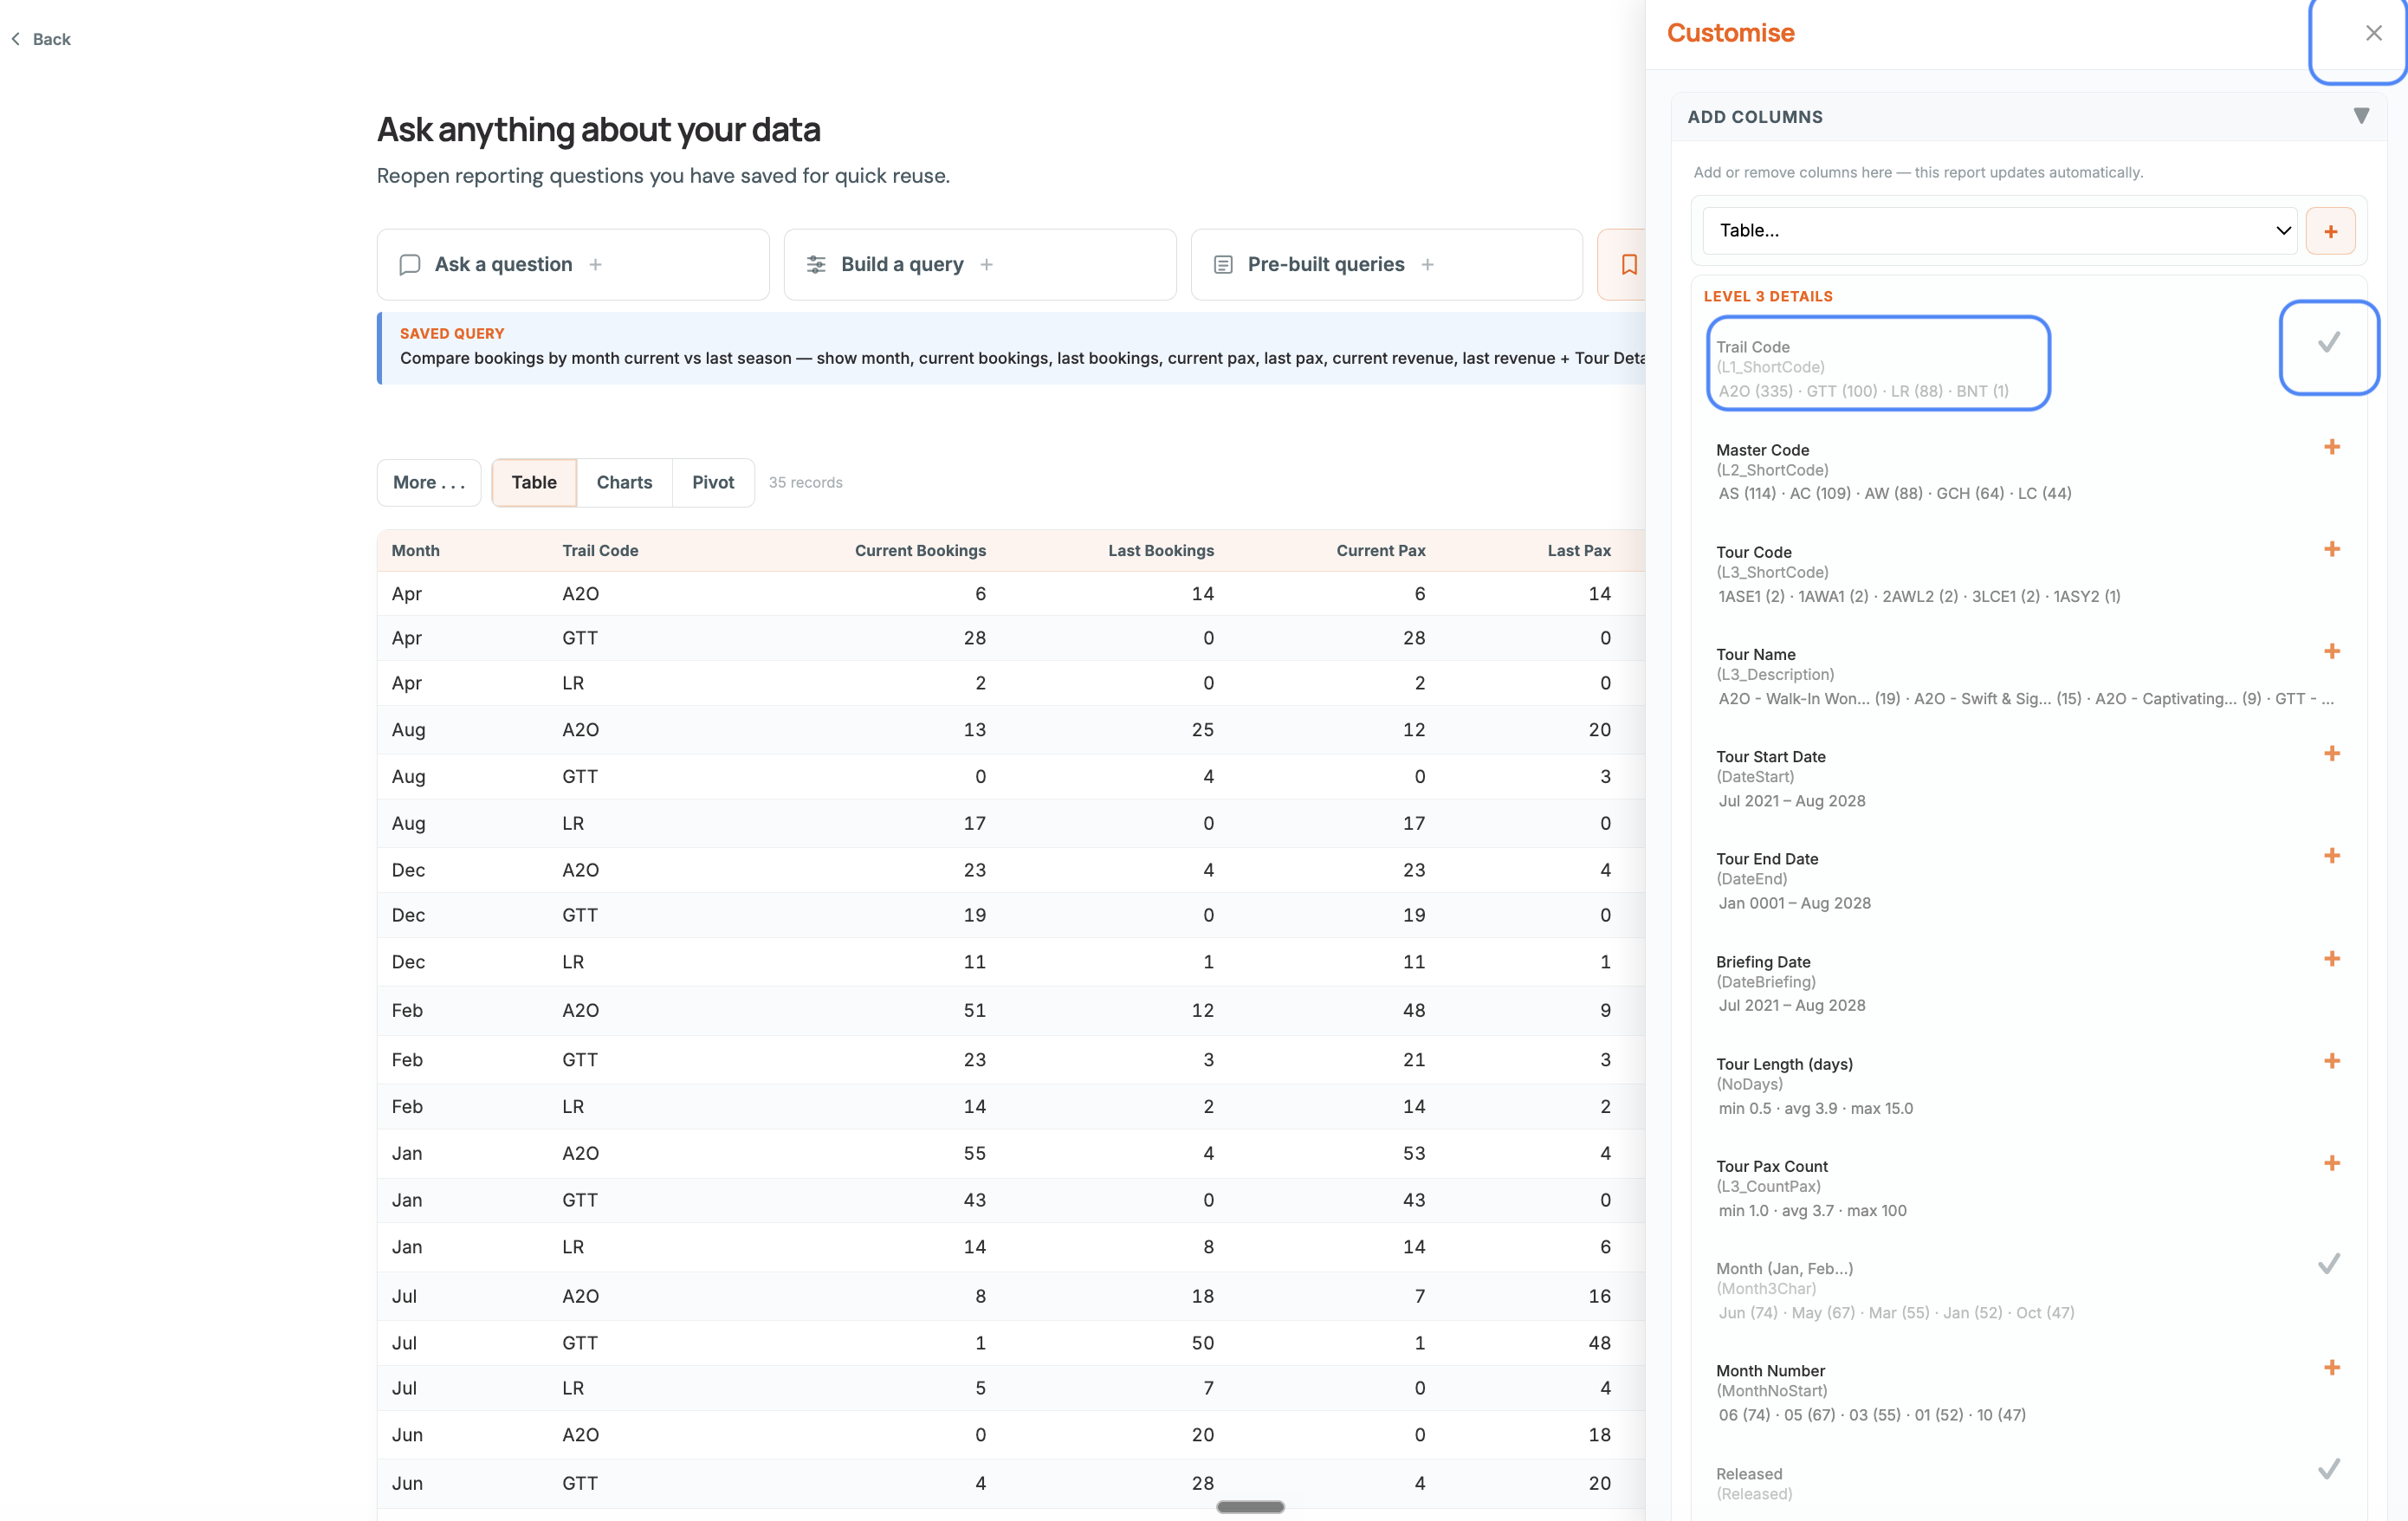Open the Build a query panel
This screenshot has width=2408, height=1521.
[980, 264]
